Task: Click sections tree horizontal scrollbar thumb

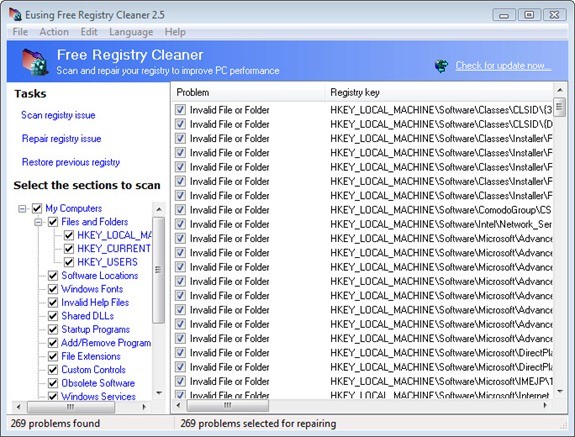Action: 70,407
